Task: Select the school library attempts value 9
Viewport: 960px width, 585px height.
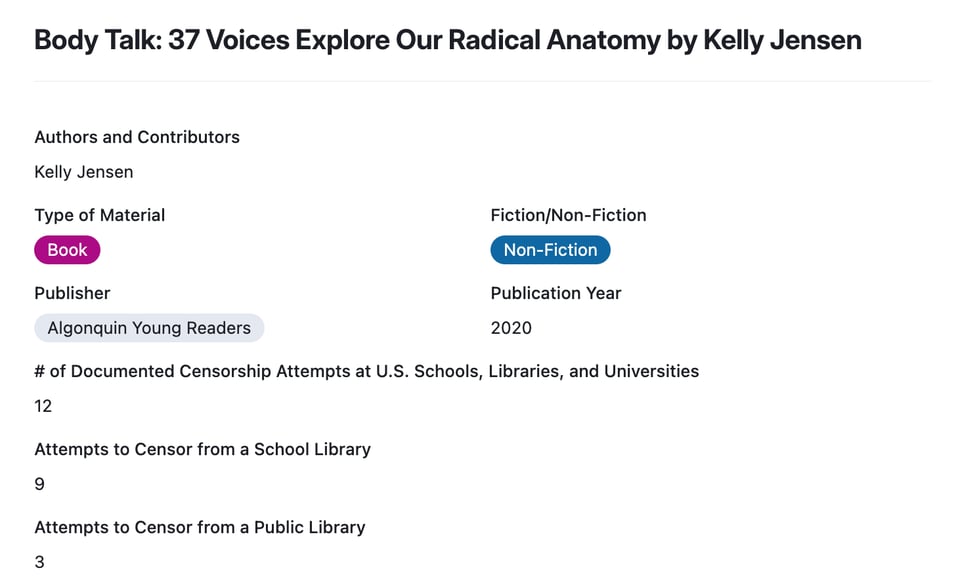Action: (40, 484)
